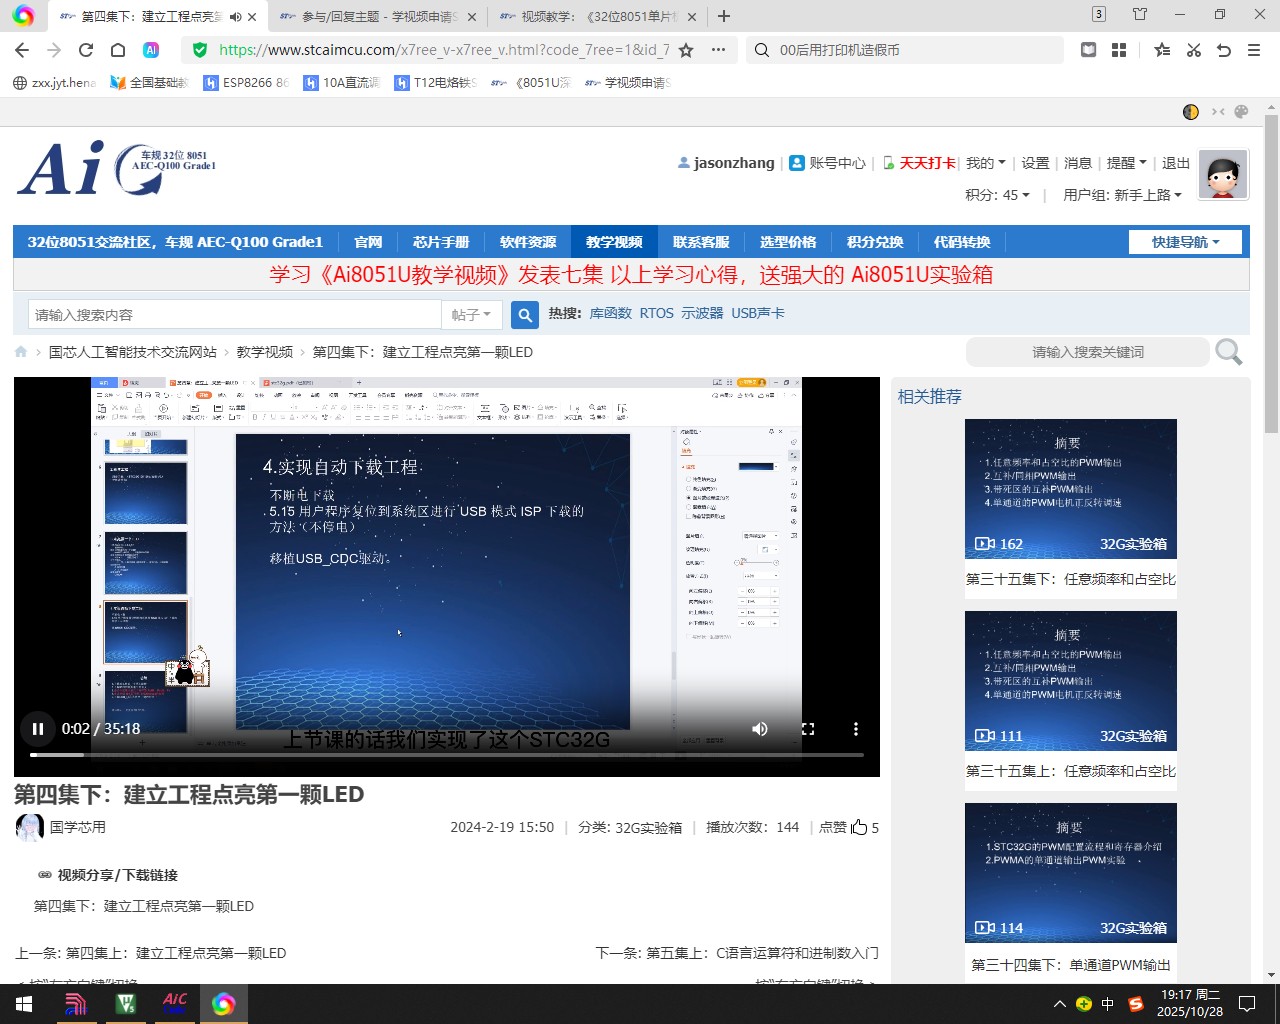The height and width of the screenshot is (1024, 1280).
Task: Open the browser reading mode icon
Action: pyautogui.click(x=1088, y=49)
